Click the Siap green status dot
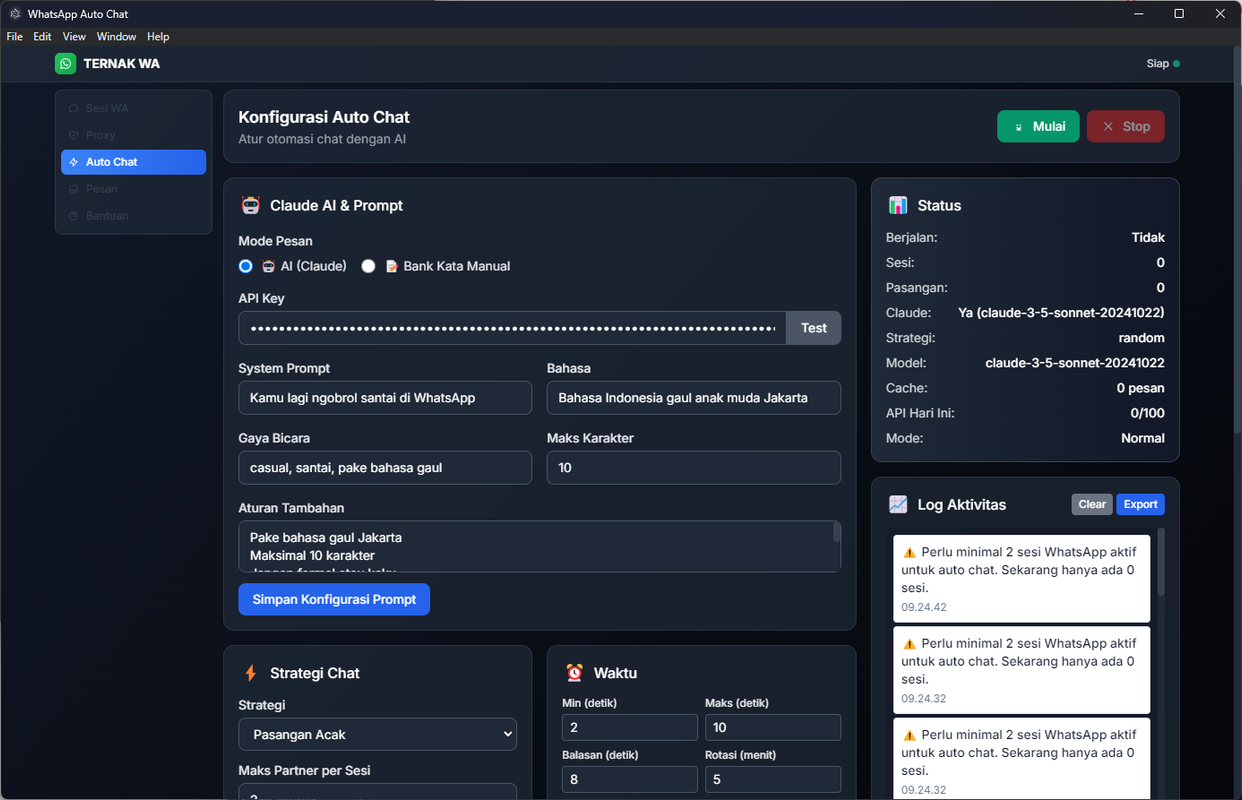The height and width of the screenshot is (800, 1242). [x=1176, y=64]
